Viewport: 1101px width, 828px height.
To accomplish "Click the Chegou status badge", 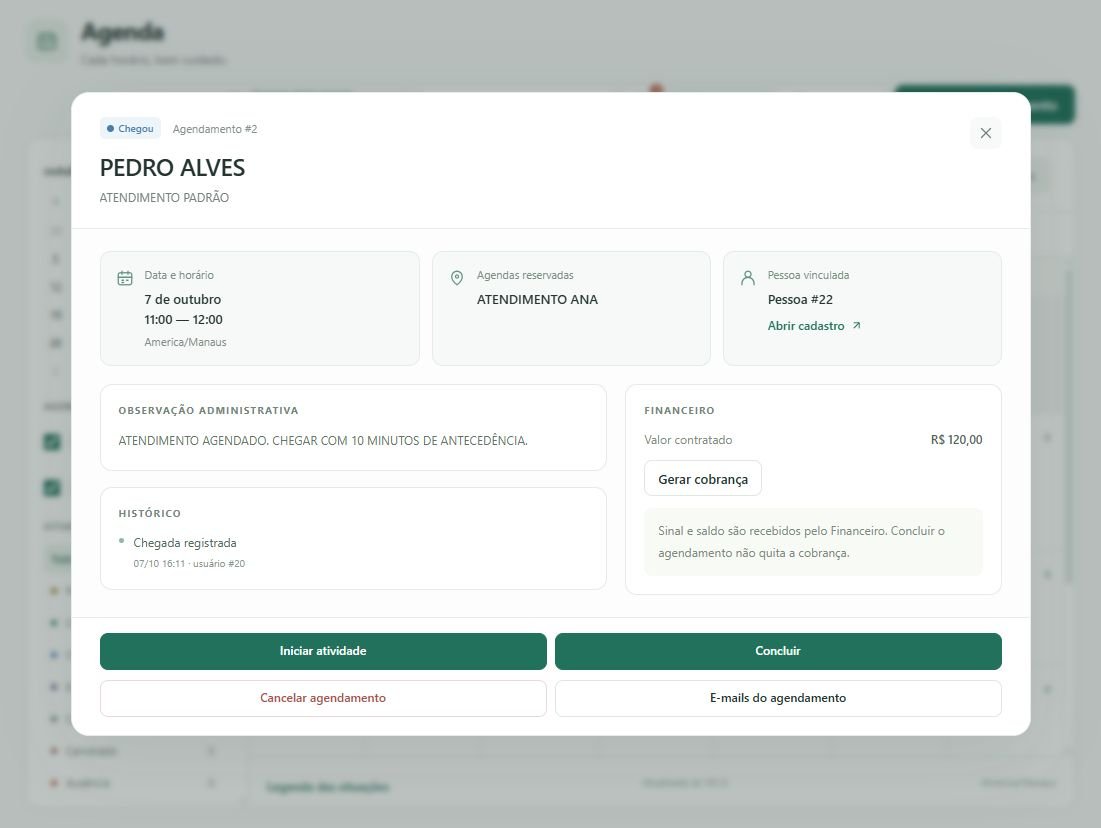I will tap(131, 129).
